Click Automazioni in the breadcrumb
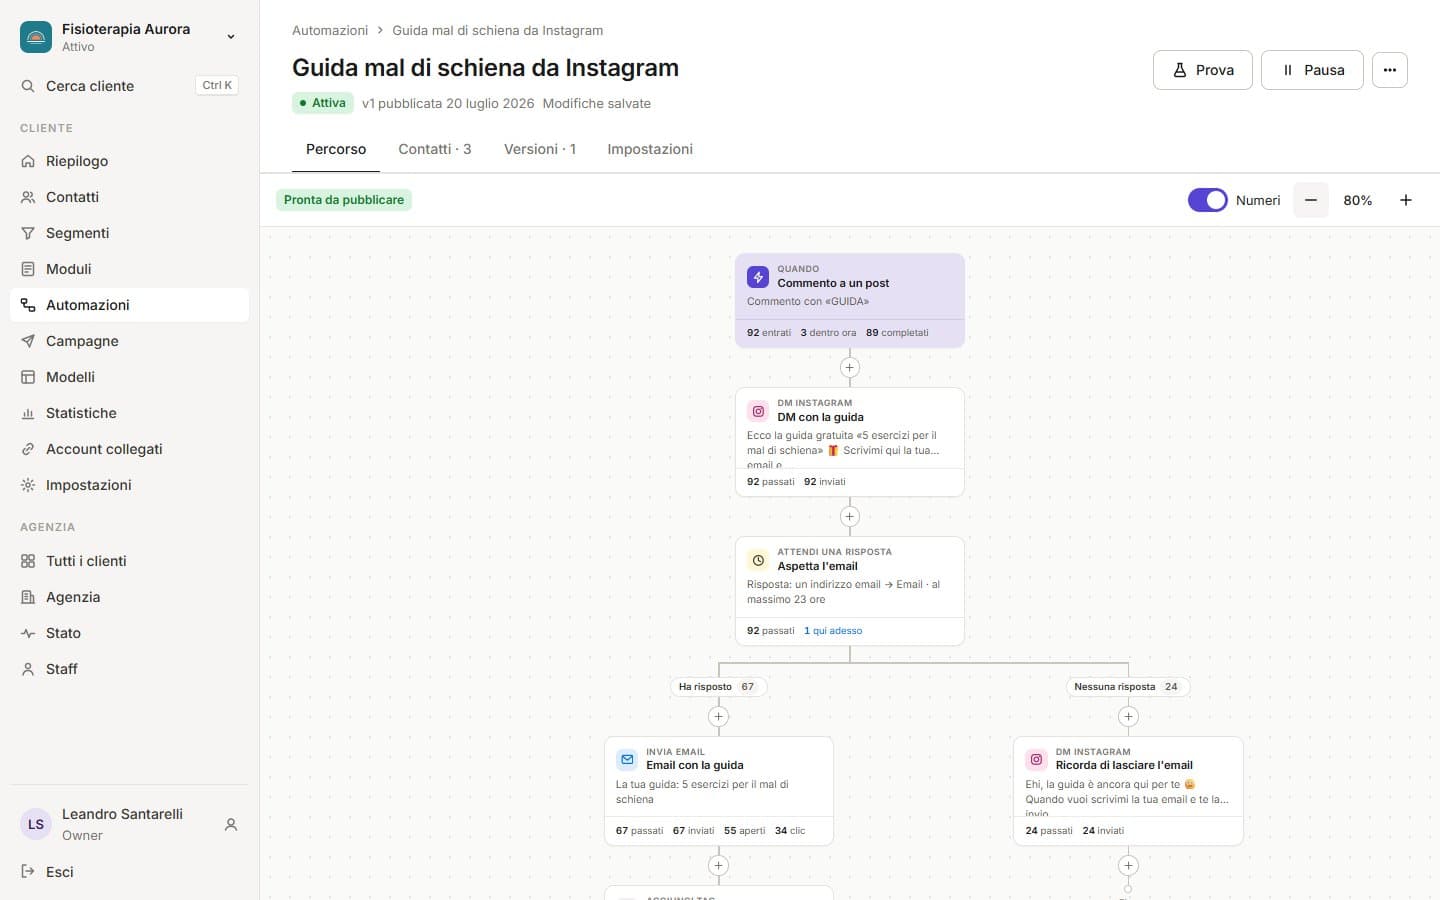Screen dimensions: 1440x900 [330, 31]
